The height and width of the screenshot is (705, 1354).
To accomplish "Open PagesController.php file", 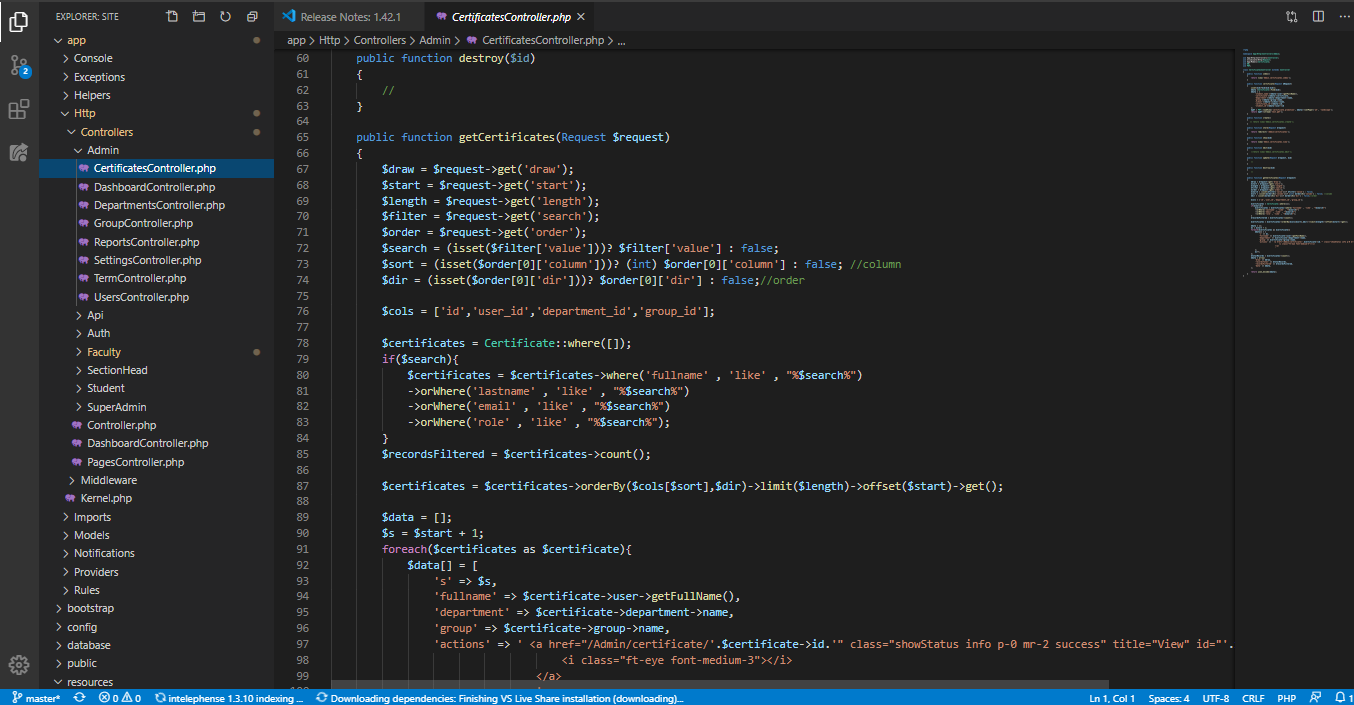I will point(156,462).
